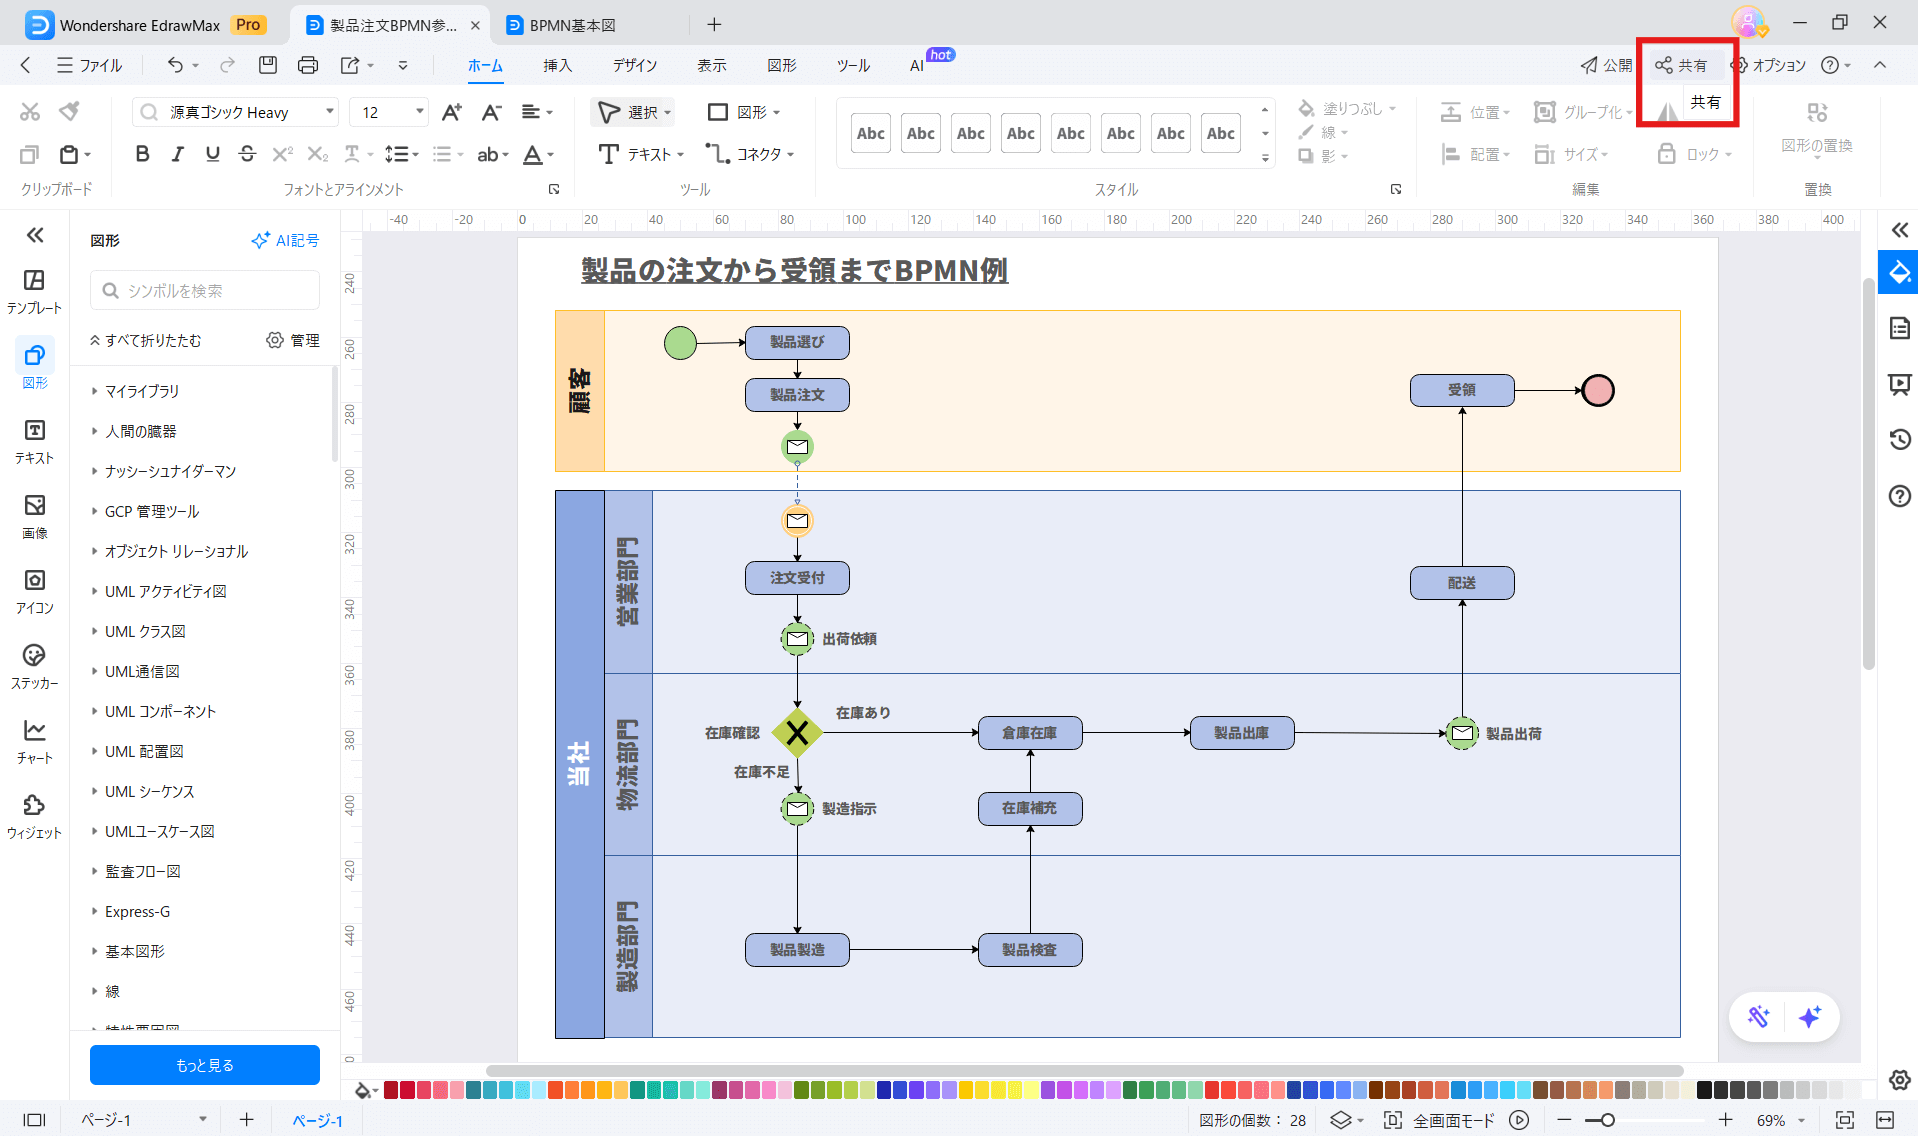Pick the first red swatch in palette

point(391,1090)
